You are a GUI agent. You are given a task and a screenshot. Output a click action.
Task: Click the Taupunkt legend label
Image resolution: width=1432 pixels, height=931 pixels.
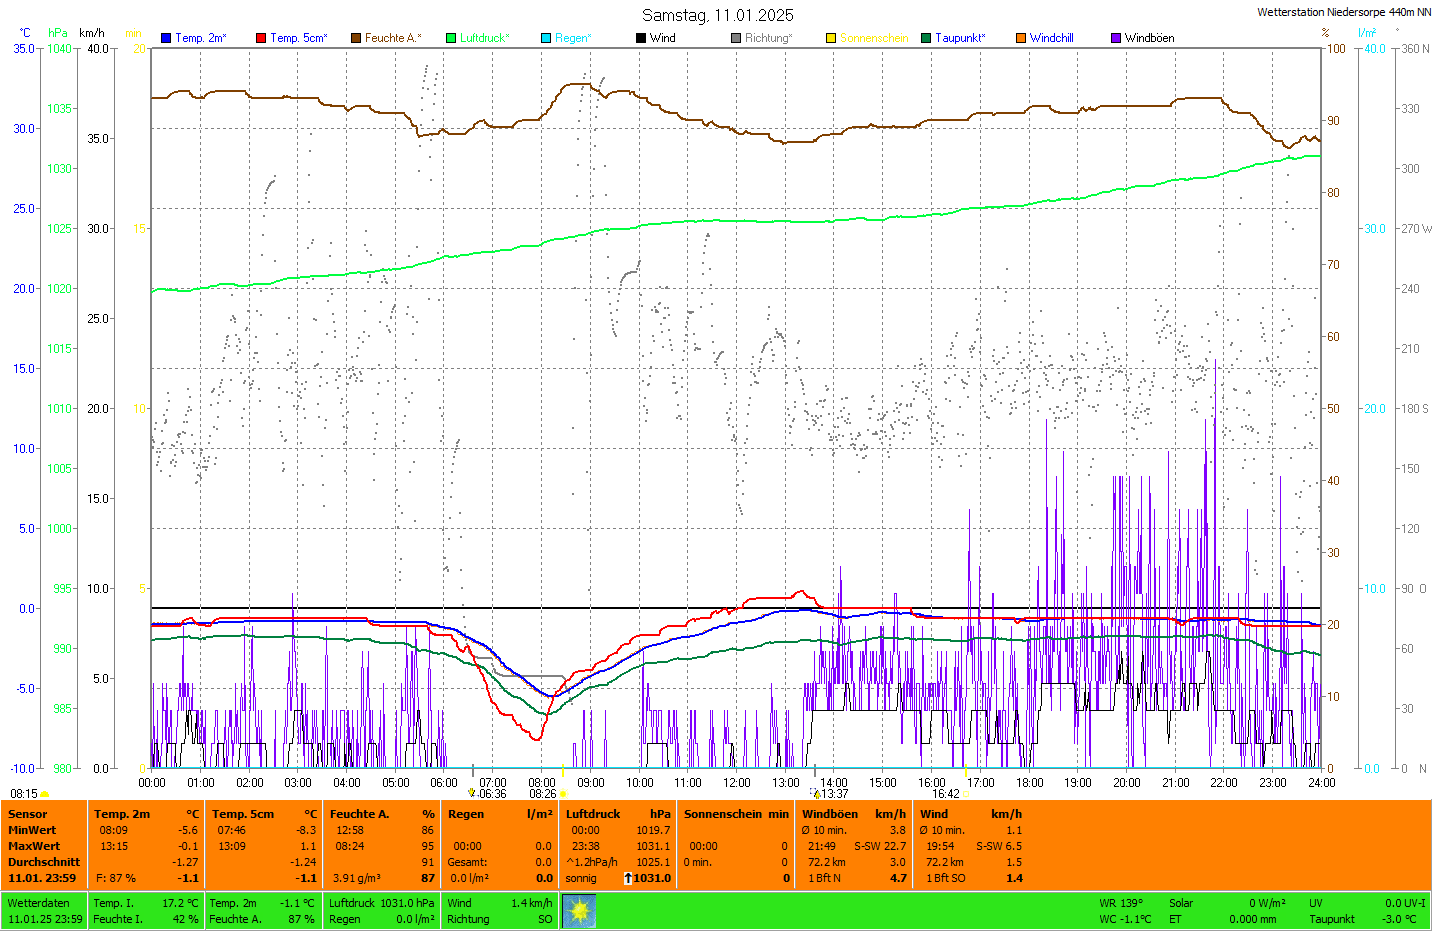(x=960, y=38)
